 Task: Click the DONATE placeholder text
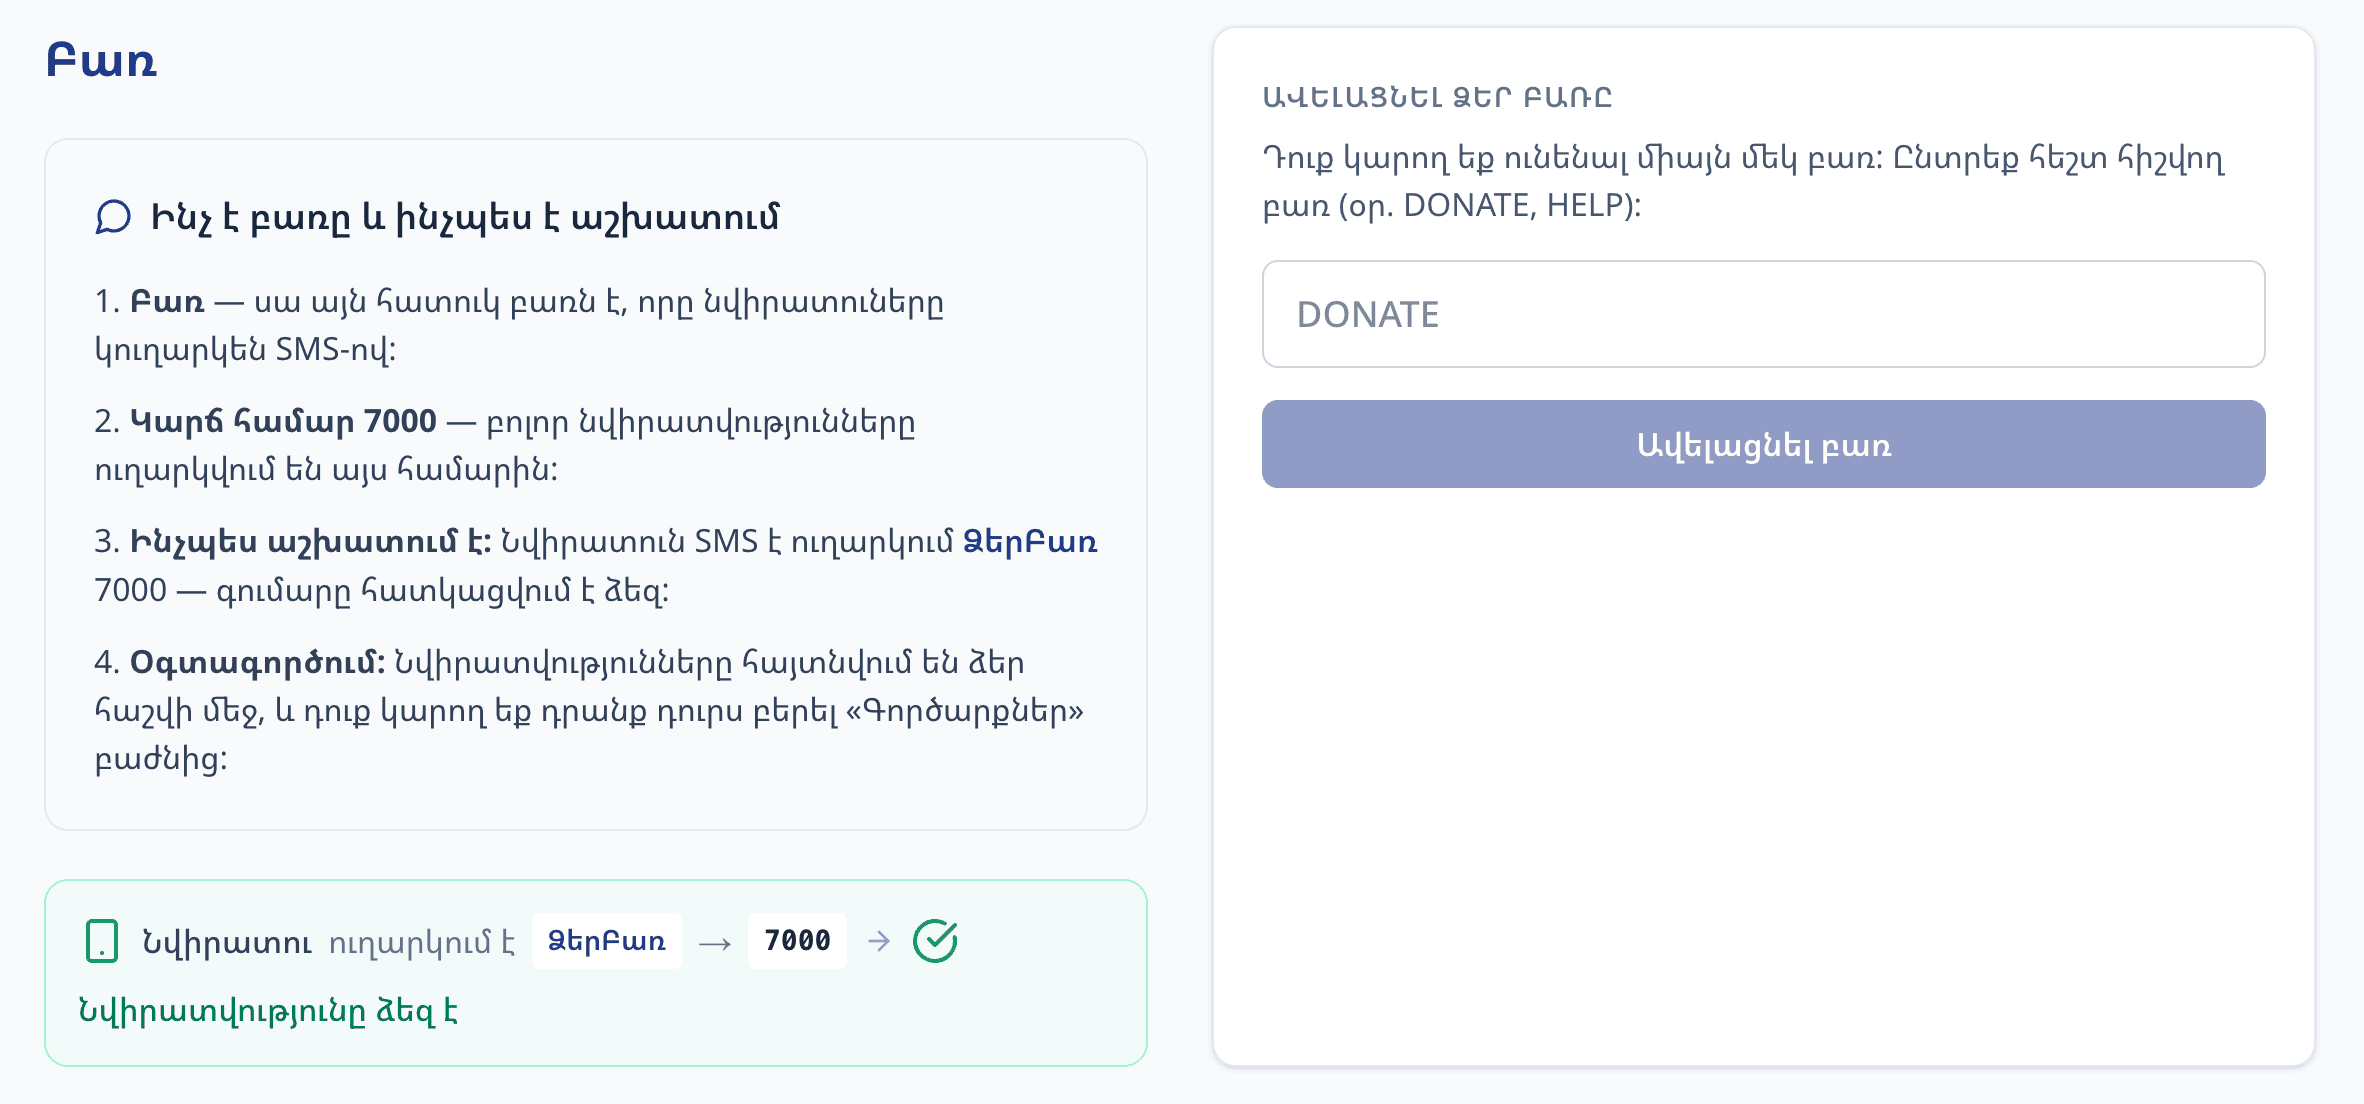click(1368, 314)
